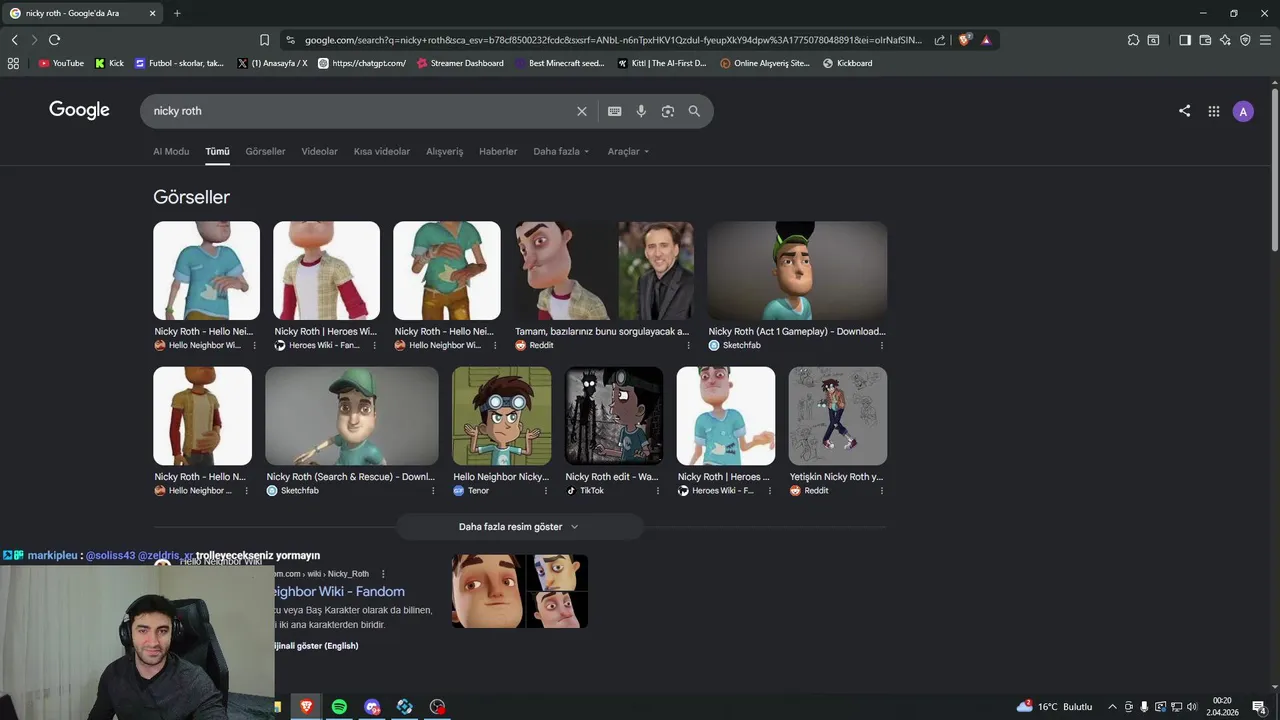Screen dimensions: 1280x720
Task: Open Spotify from the taskbar
Action: tap(339, 707)
